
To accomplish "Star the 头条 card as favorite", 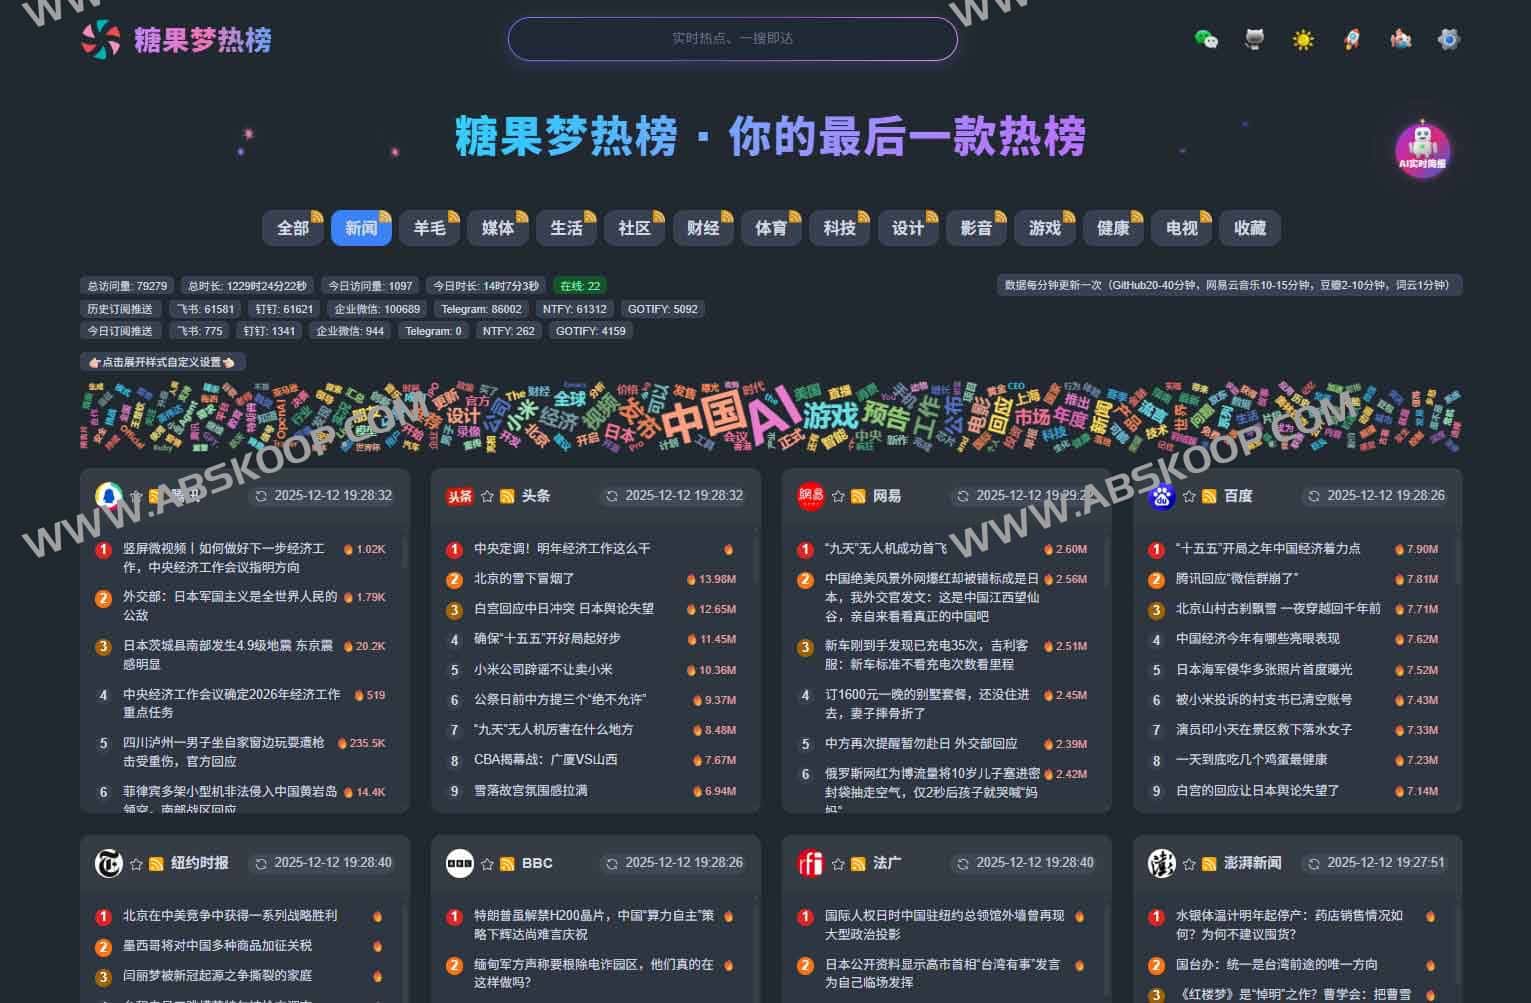I will point(488,495).
